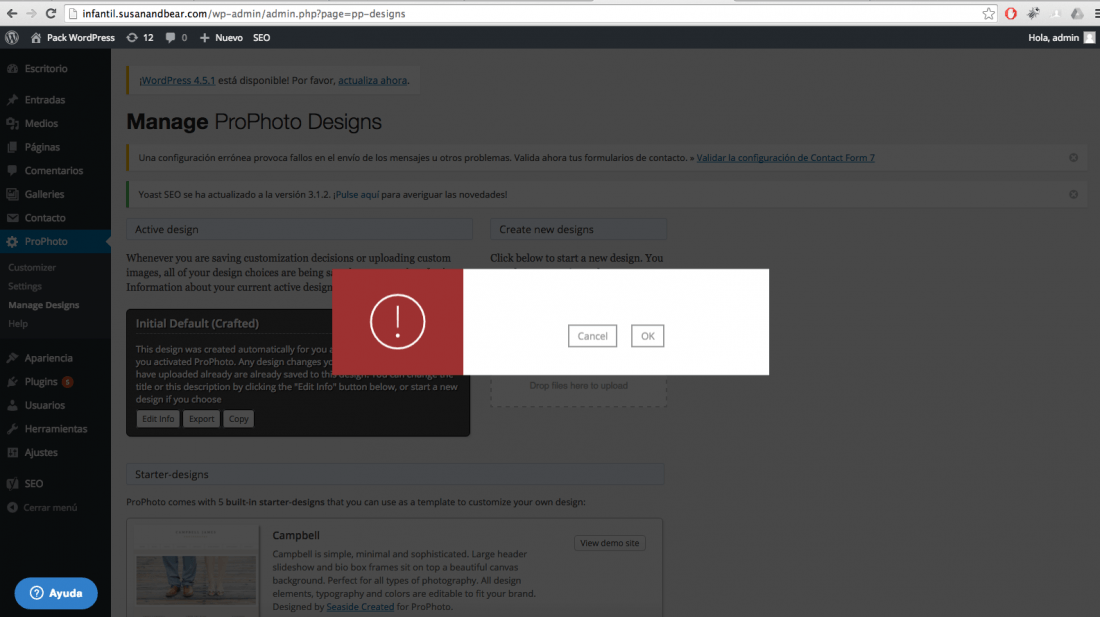Image resolution: width=1100 pixels, height=617 pixels.
Task: Open the 12 pending updates icon
Action: click(140, 38)
